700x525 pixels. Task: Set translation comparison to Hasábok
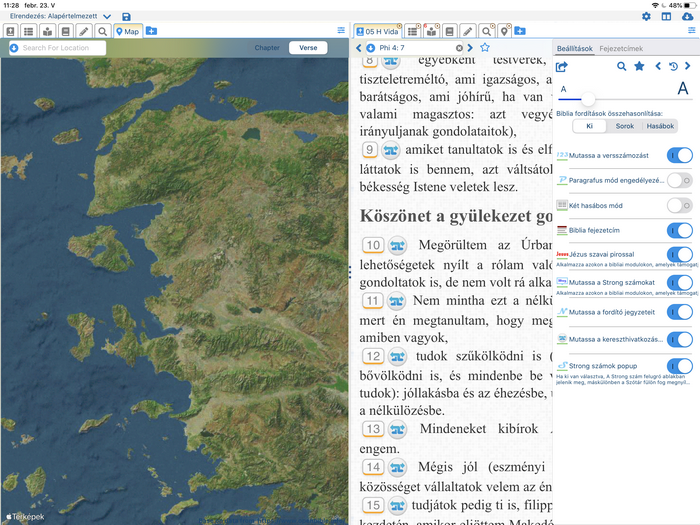click(x=660, y=126)
